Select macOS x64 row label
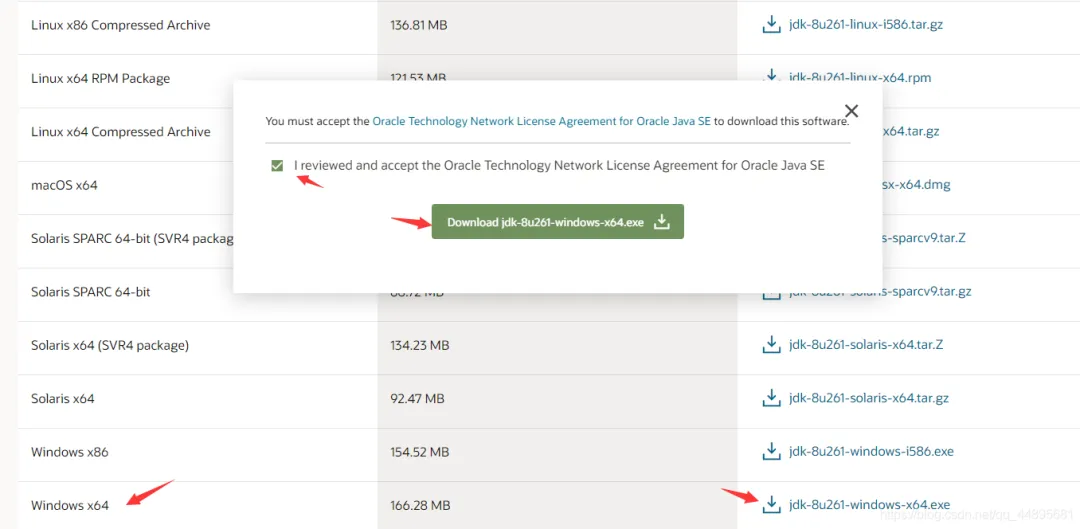Viewport: 1080px width, 529px height. tap(64, 185)
